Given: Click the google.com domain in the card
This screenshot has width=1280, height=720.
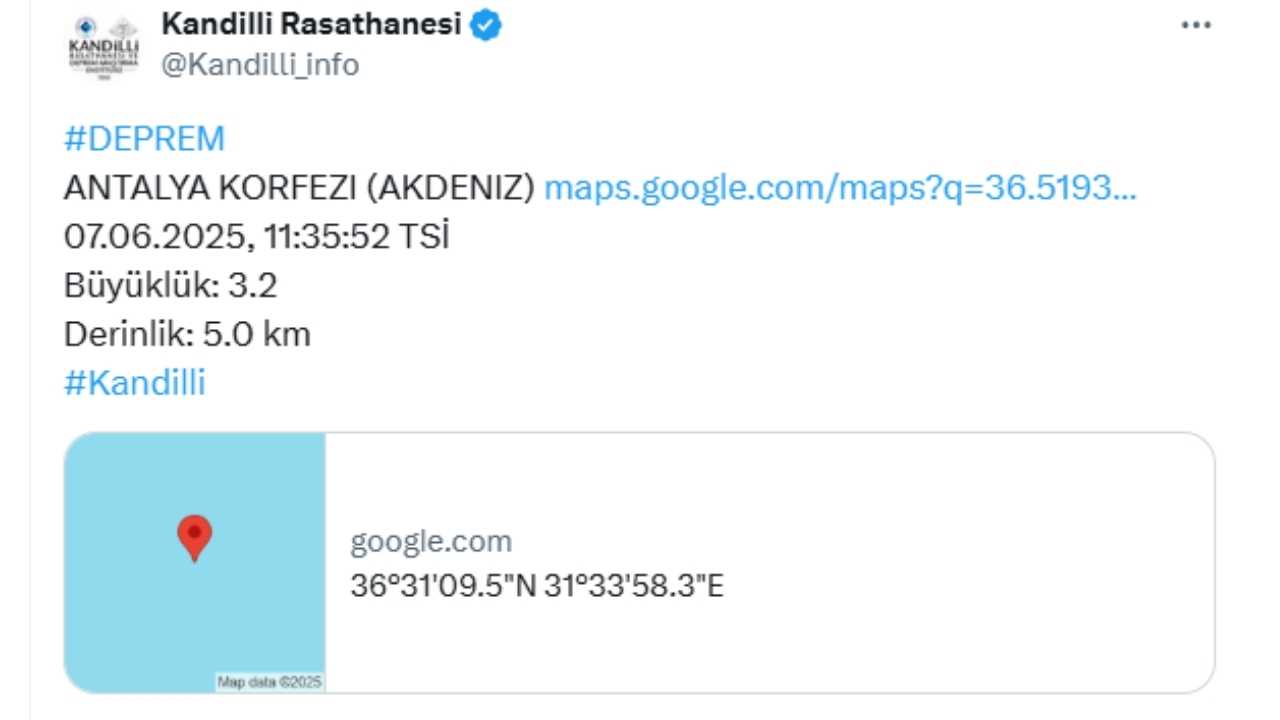Looking at the screenshot, I should tap(430, 542).
